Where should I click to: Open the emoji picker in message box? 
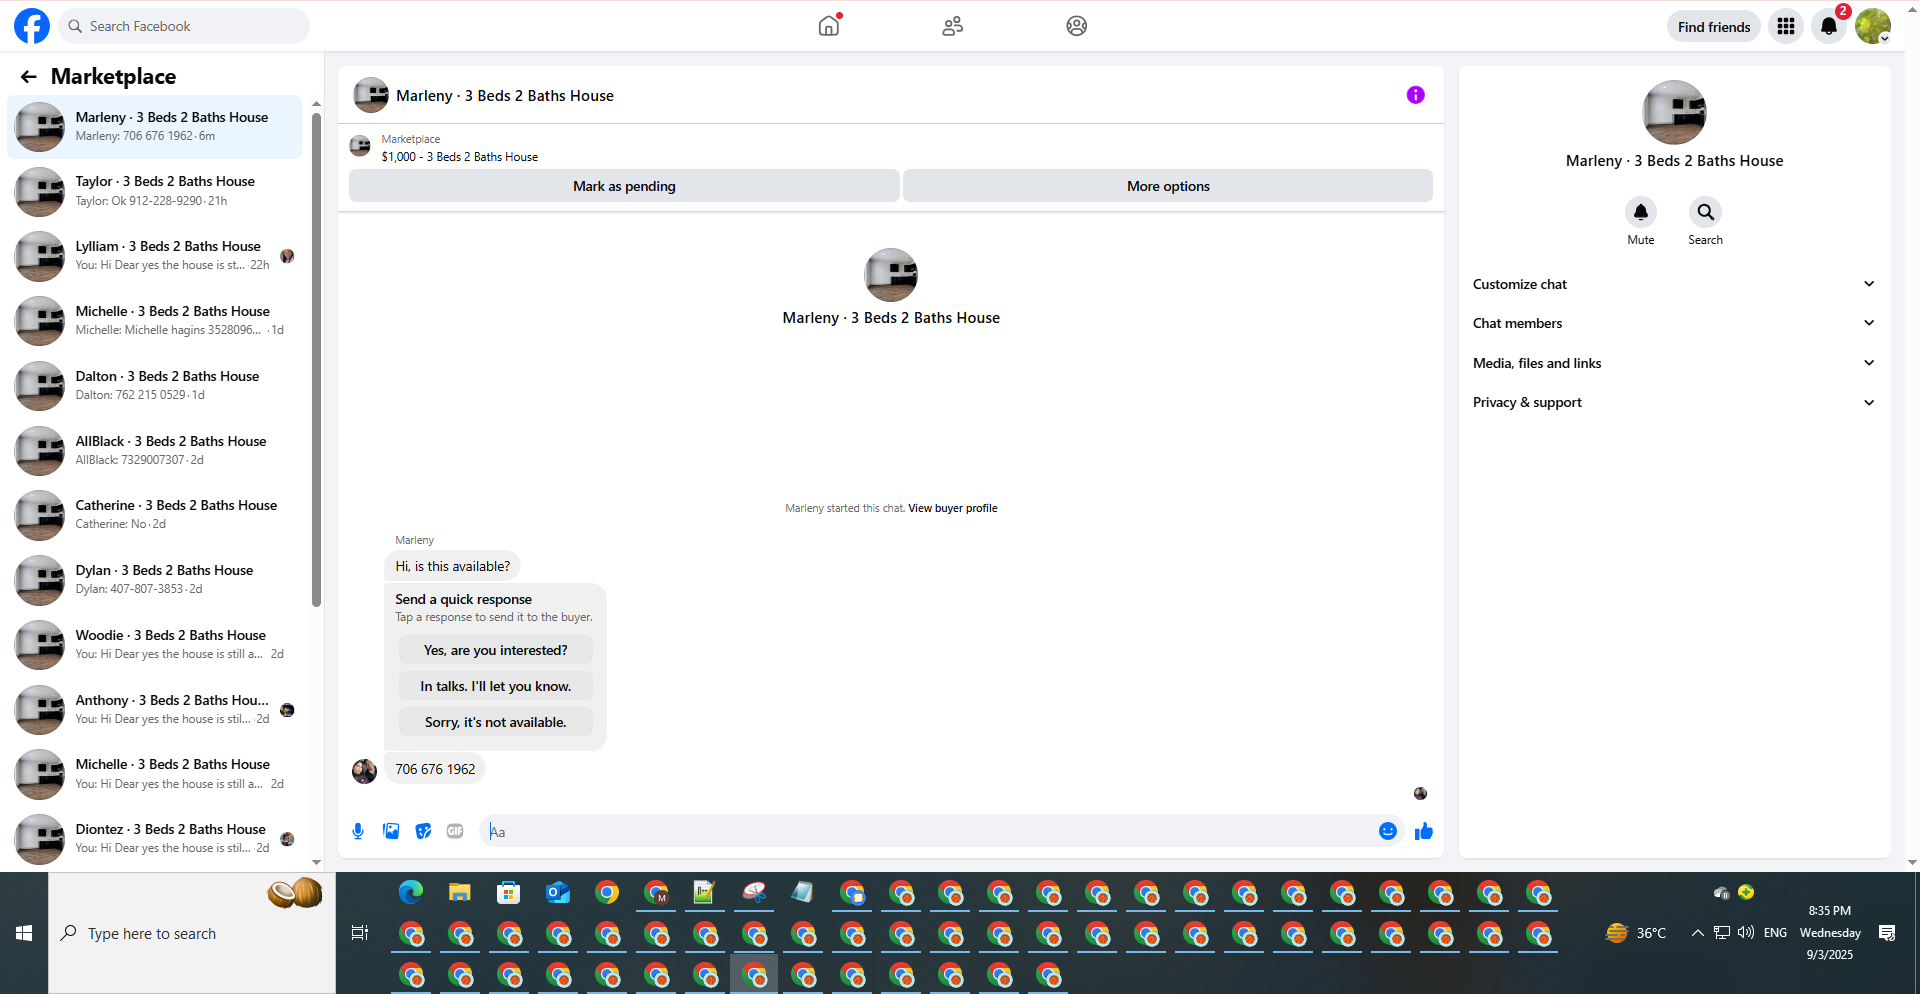click(1388, 831)
